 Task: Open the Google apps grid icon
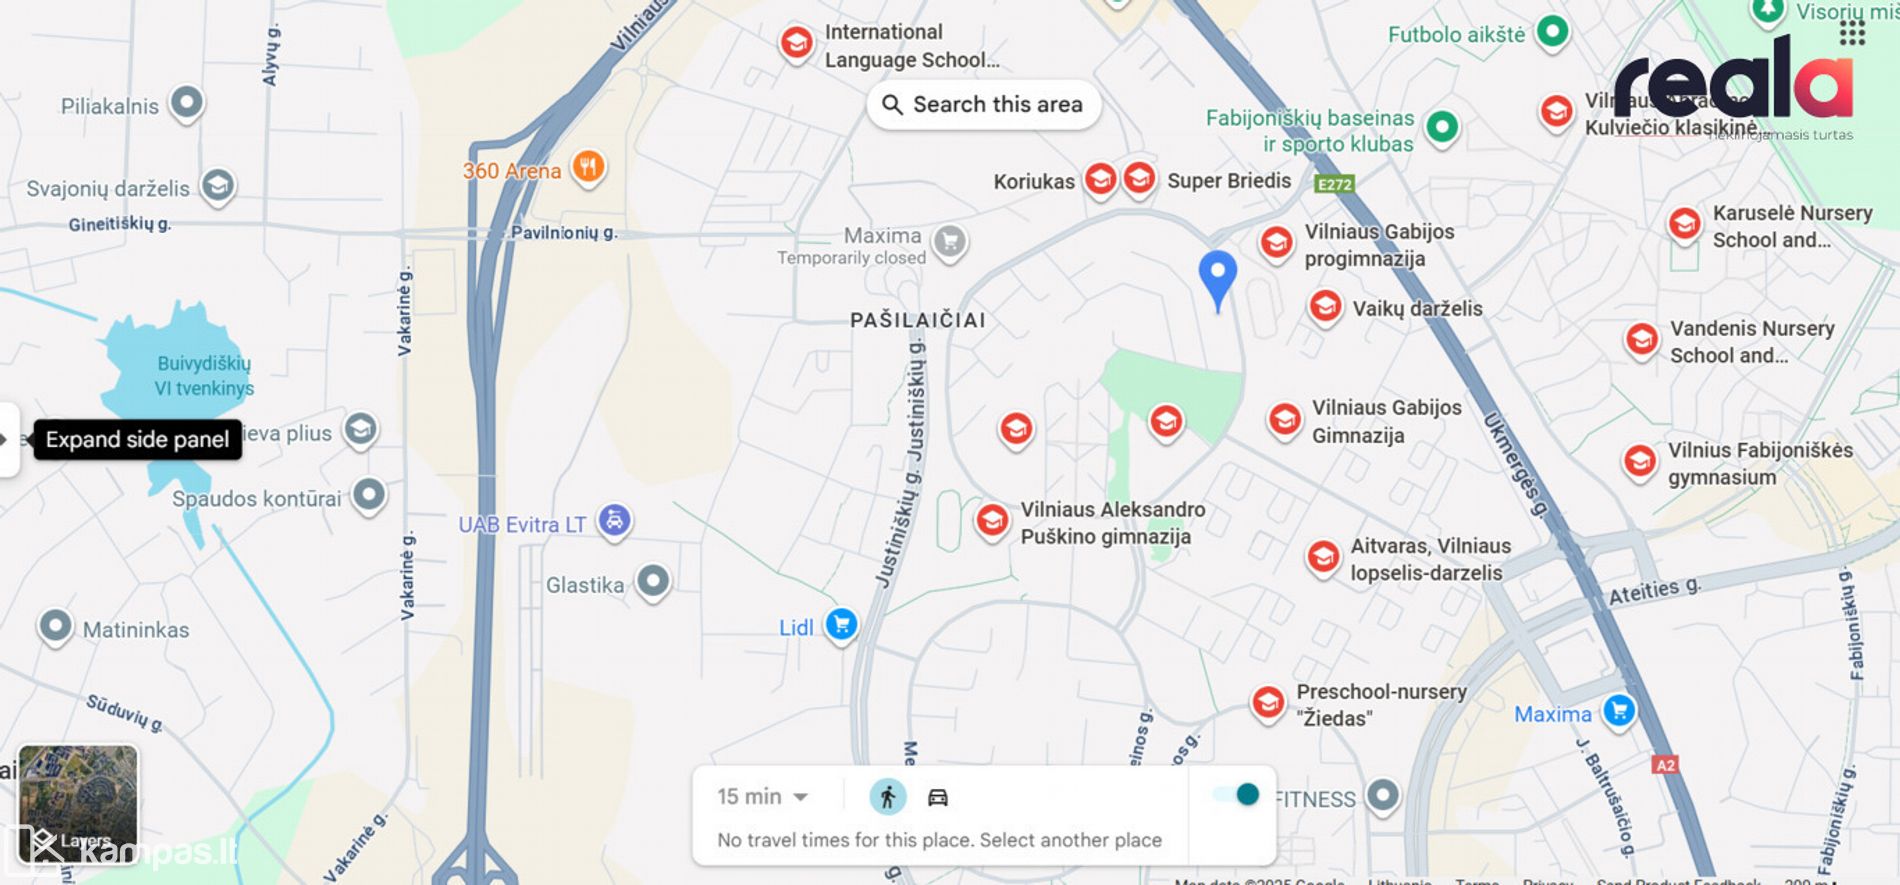click(x=1852, y=33)
